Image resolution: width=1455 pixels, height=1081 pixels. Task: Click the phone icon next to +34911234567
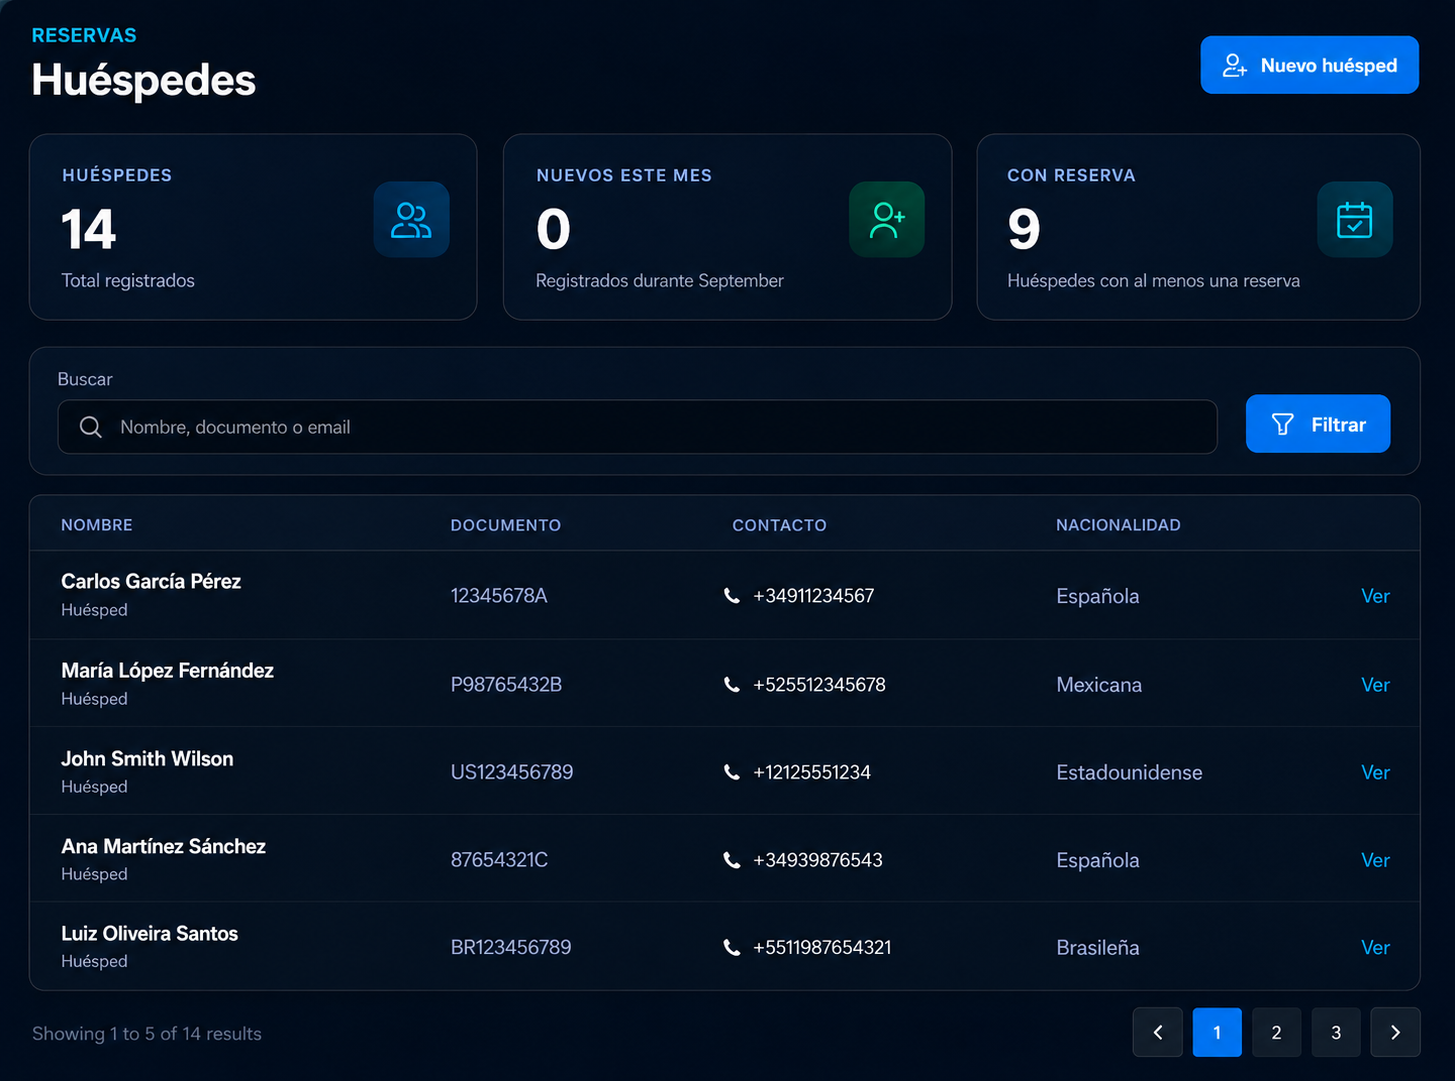[732, 596]
